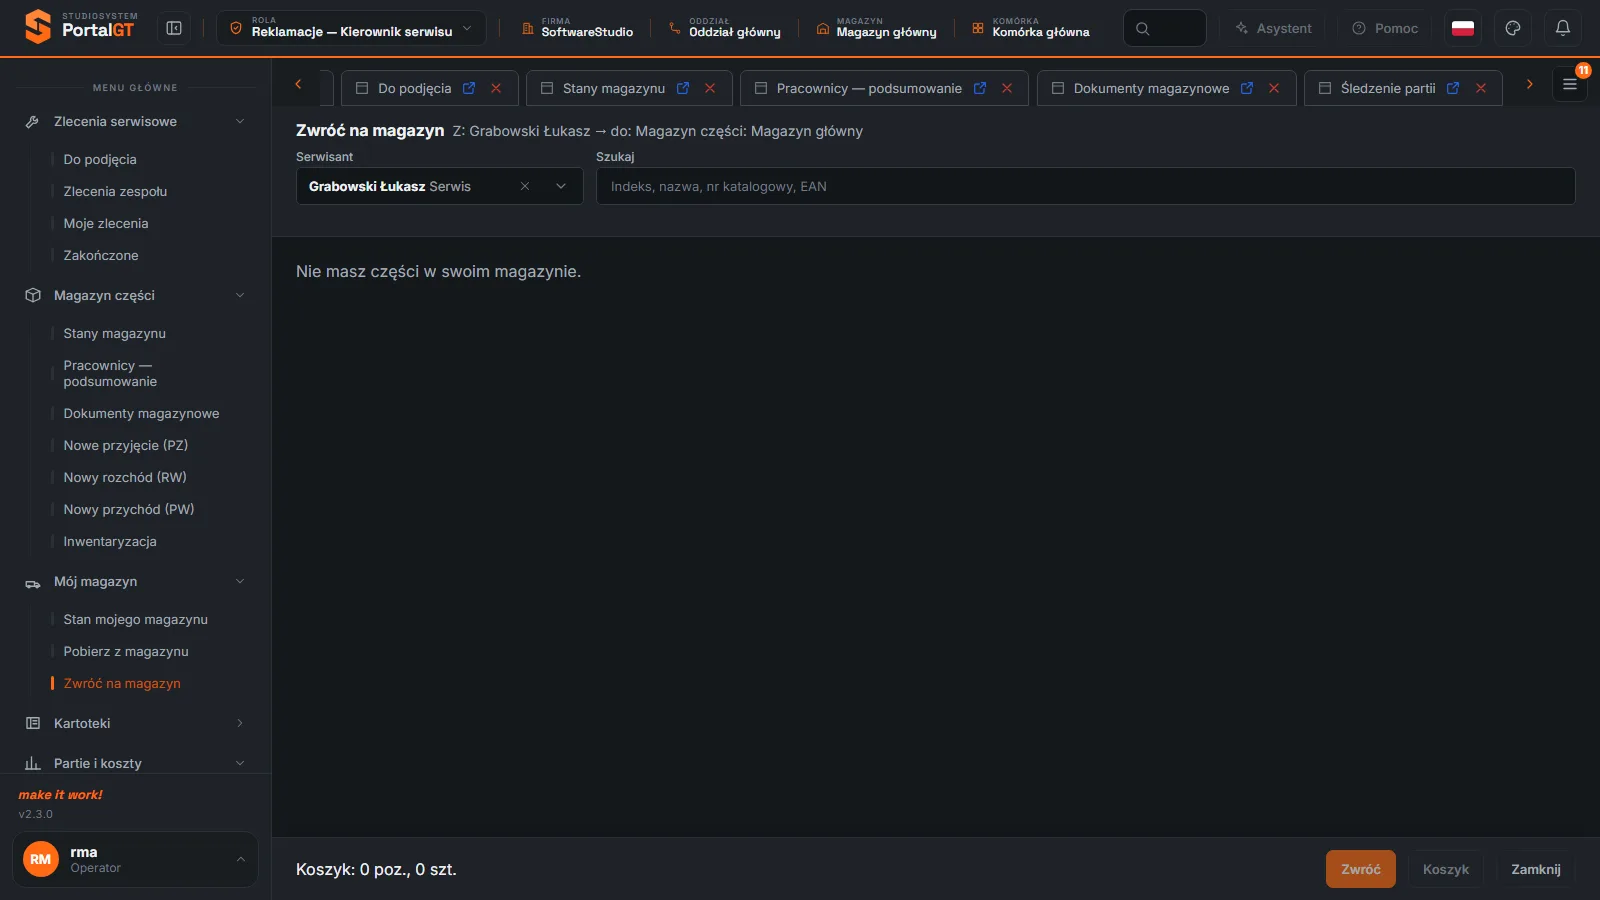Open the Pomoc help button
The width and height of the screenshot is (1600, 900).
point(1385,28)
